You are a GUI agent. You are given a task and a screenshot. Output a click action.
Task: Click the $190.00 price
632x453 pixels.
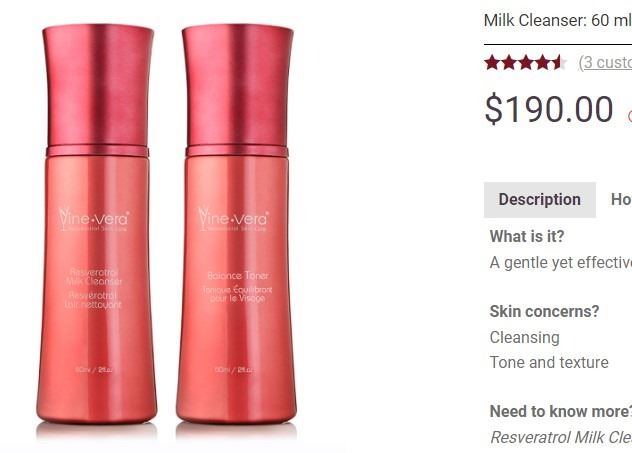tap(549, 109)
